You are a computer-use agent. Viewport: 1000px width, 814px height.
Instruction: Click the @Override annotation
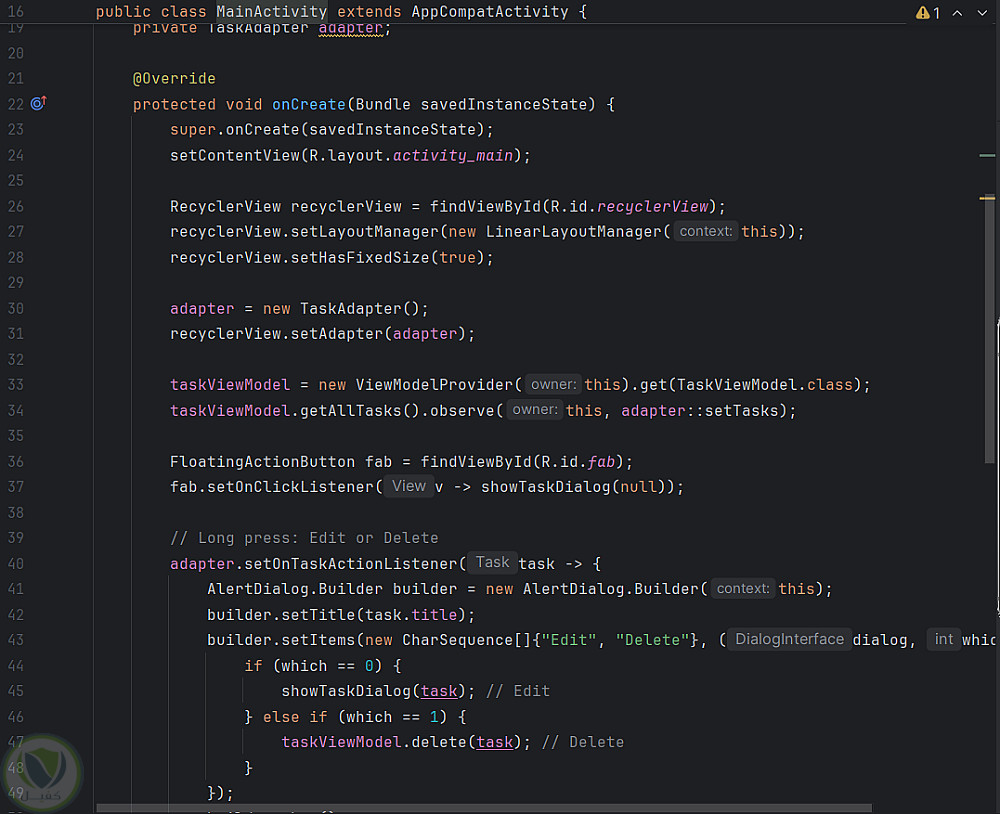(x=174, y=78)
